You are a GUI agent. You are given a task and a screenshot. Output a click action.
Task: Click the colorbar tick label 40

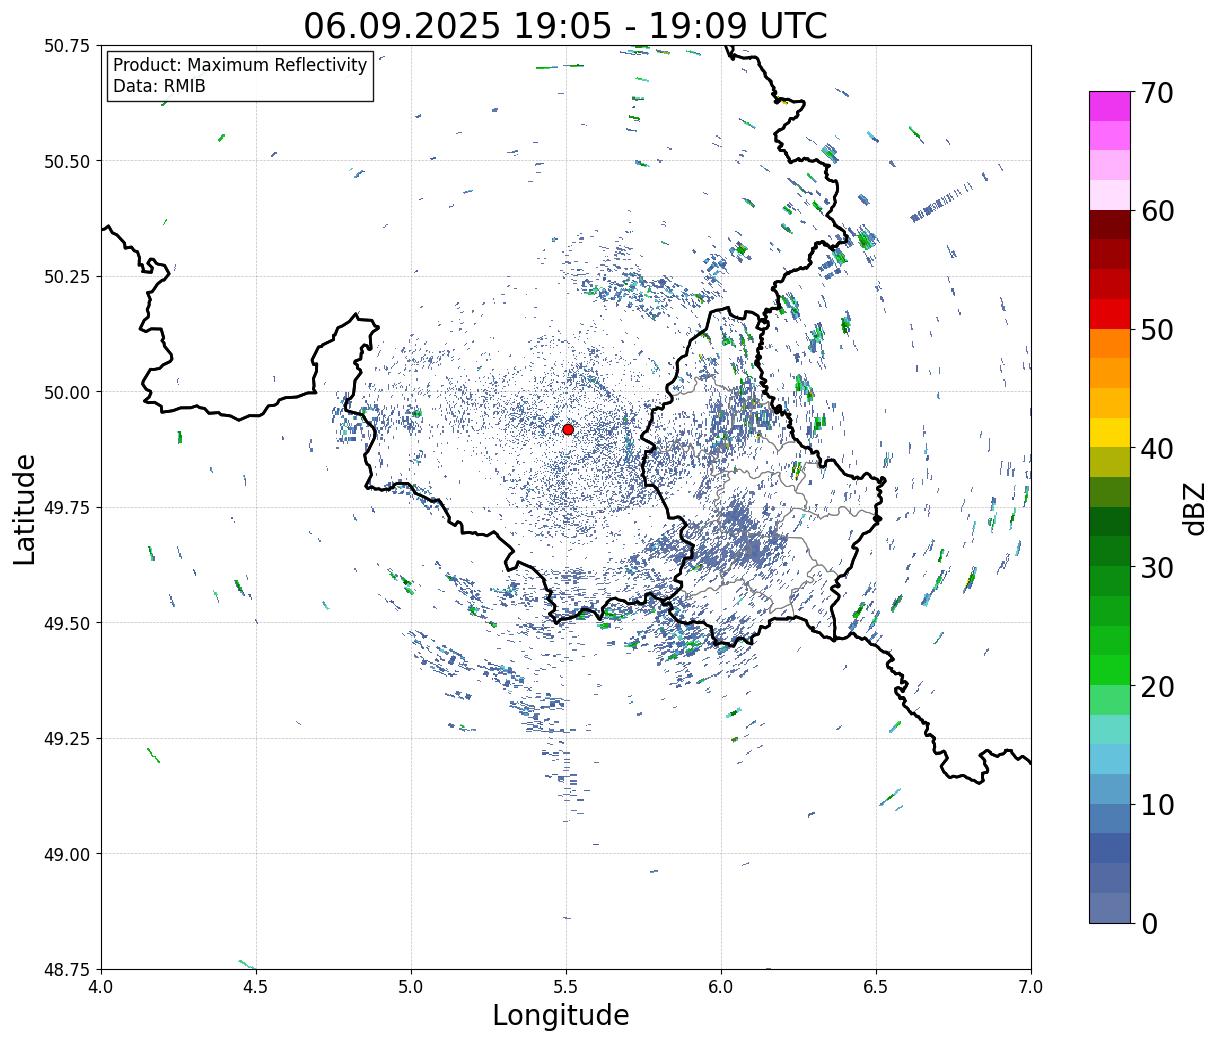coord(1157,449)
